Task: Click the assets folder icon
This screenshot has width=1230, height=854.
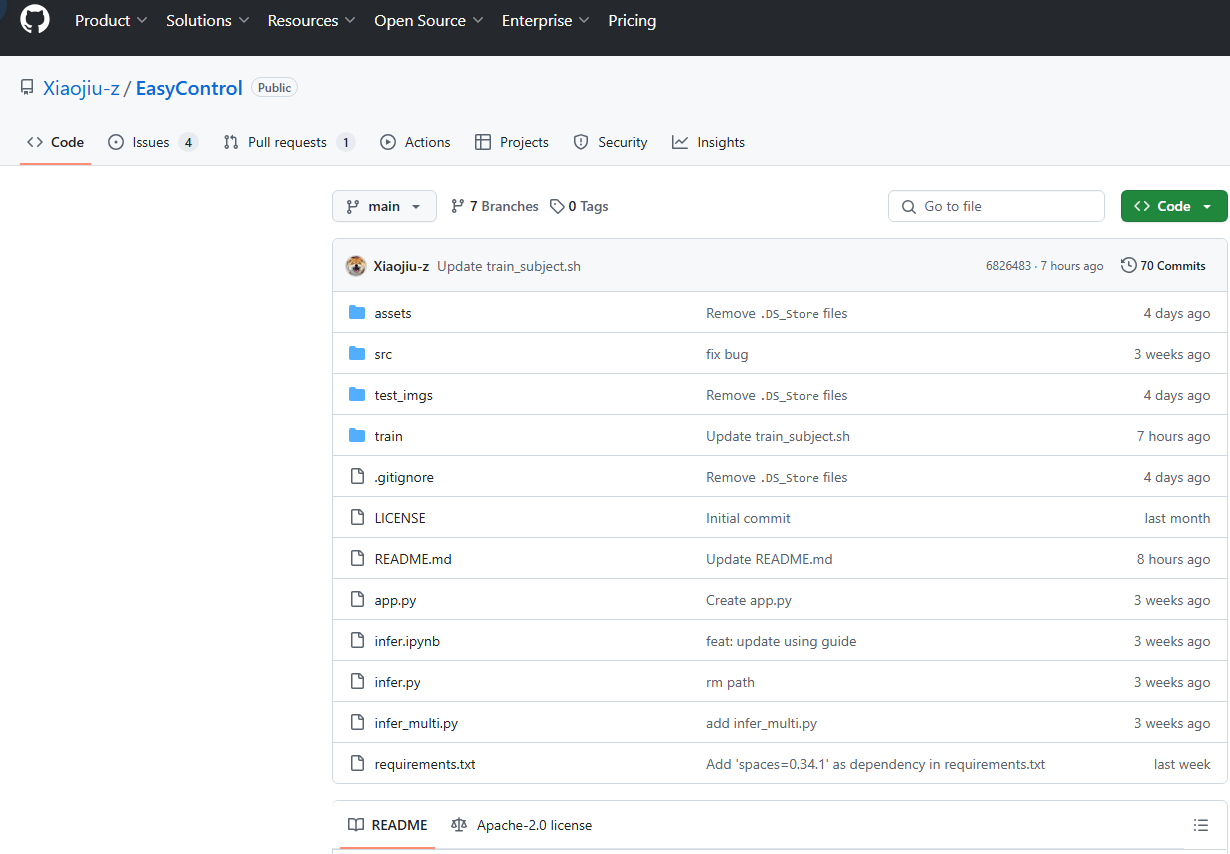Action: click(x=357, y=313)
